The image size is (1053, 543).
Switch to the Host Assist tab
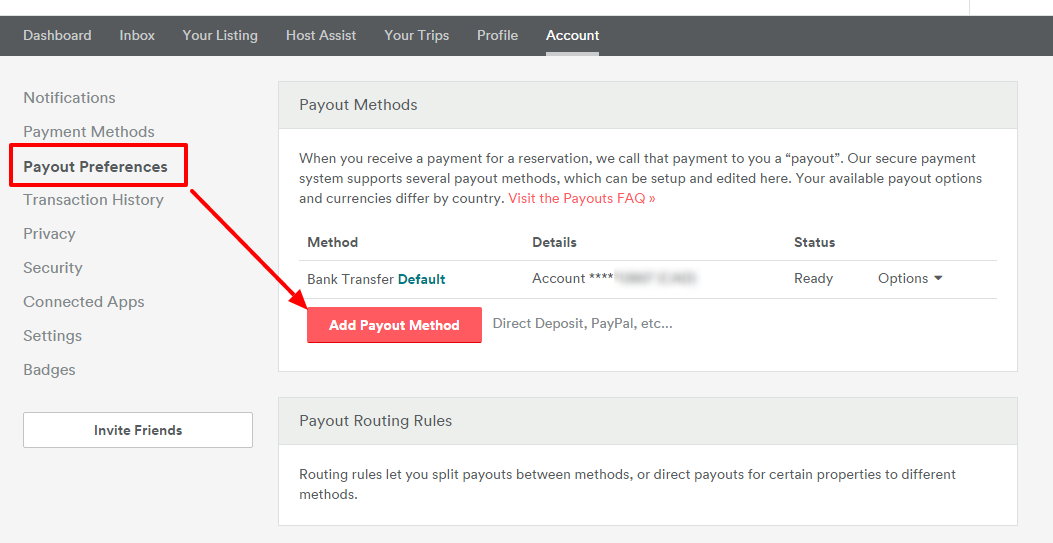click(x=321, y=35)
